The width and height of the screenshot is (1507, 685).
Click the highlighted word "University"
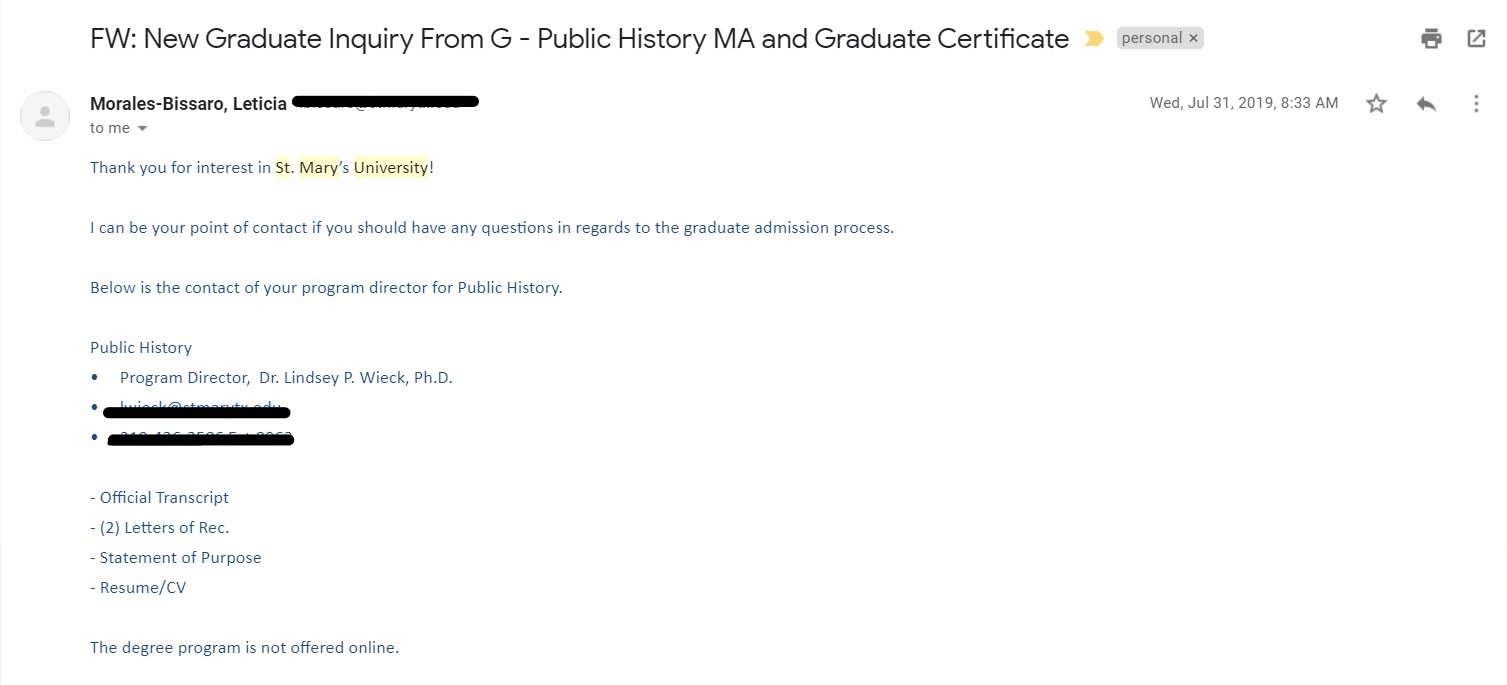[391, 168]
